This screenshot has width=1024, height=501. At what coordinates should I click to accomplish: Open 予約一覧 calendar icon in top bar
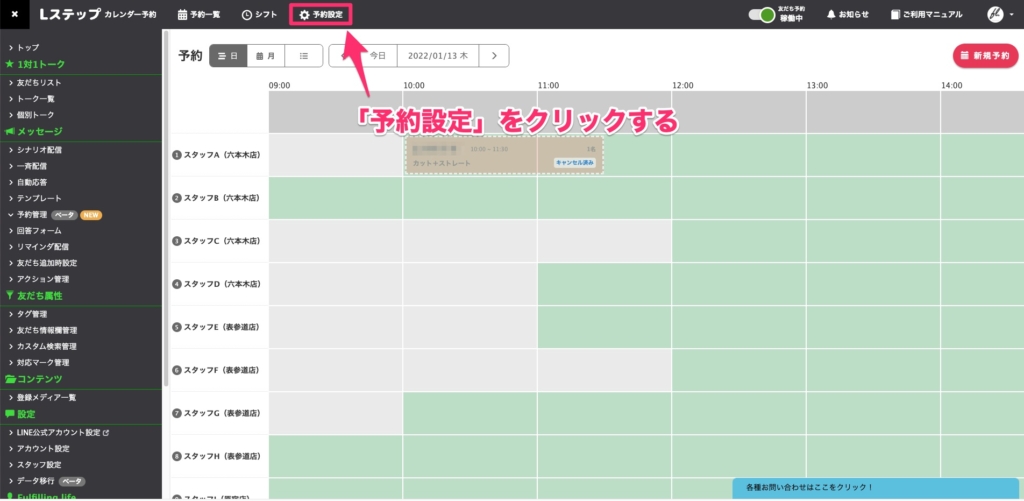182,15
